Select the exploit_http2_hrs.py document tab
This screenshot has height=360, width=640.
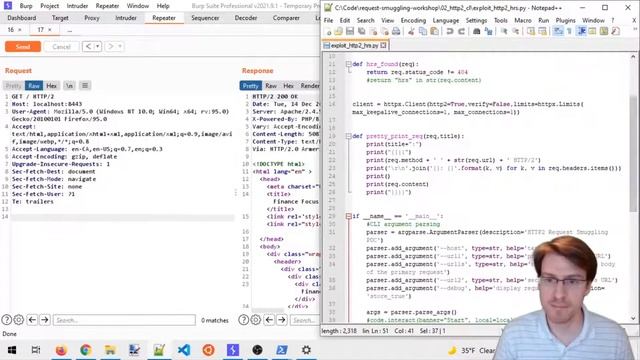(x=355, y=45)
